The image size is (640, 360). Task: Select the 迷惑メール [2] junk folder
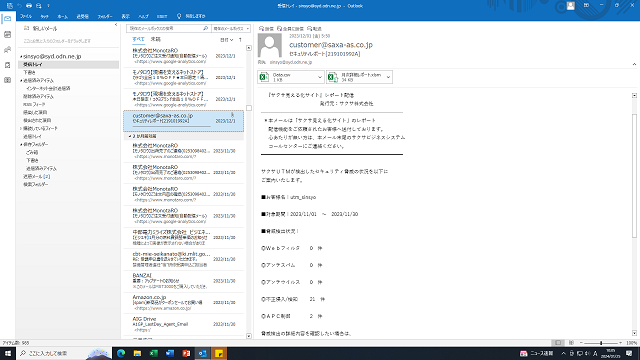36,176
